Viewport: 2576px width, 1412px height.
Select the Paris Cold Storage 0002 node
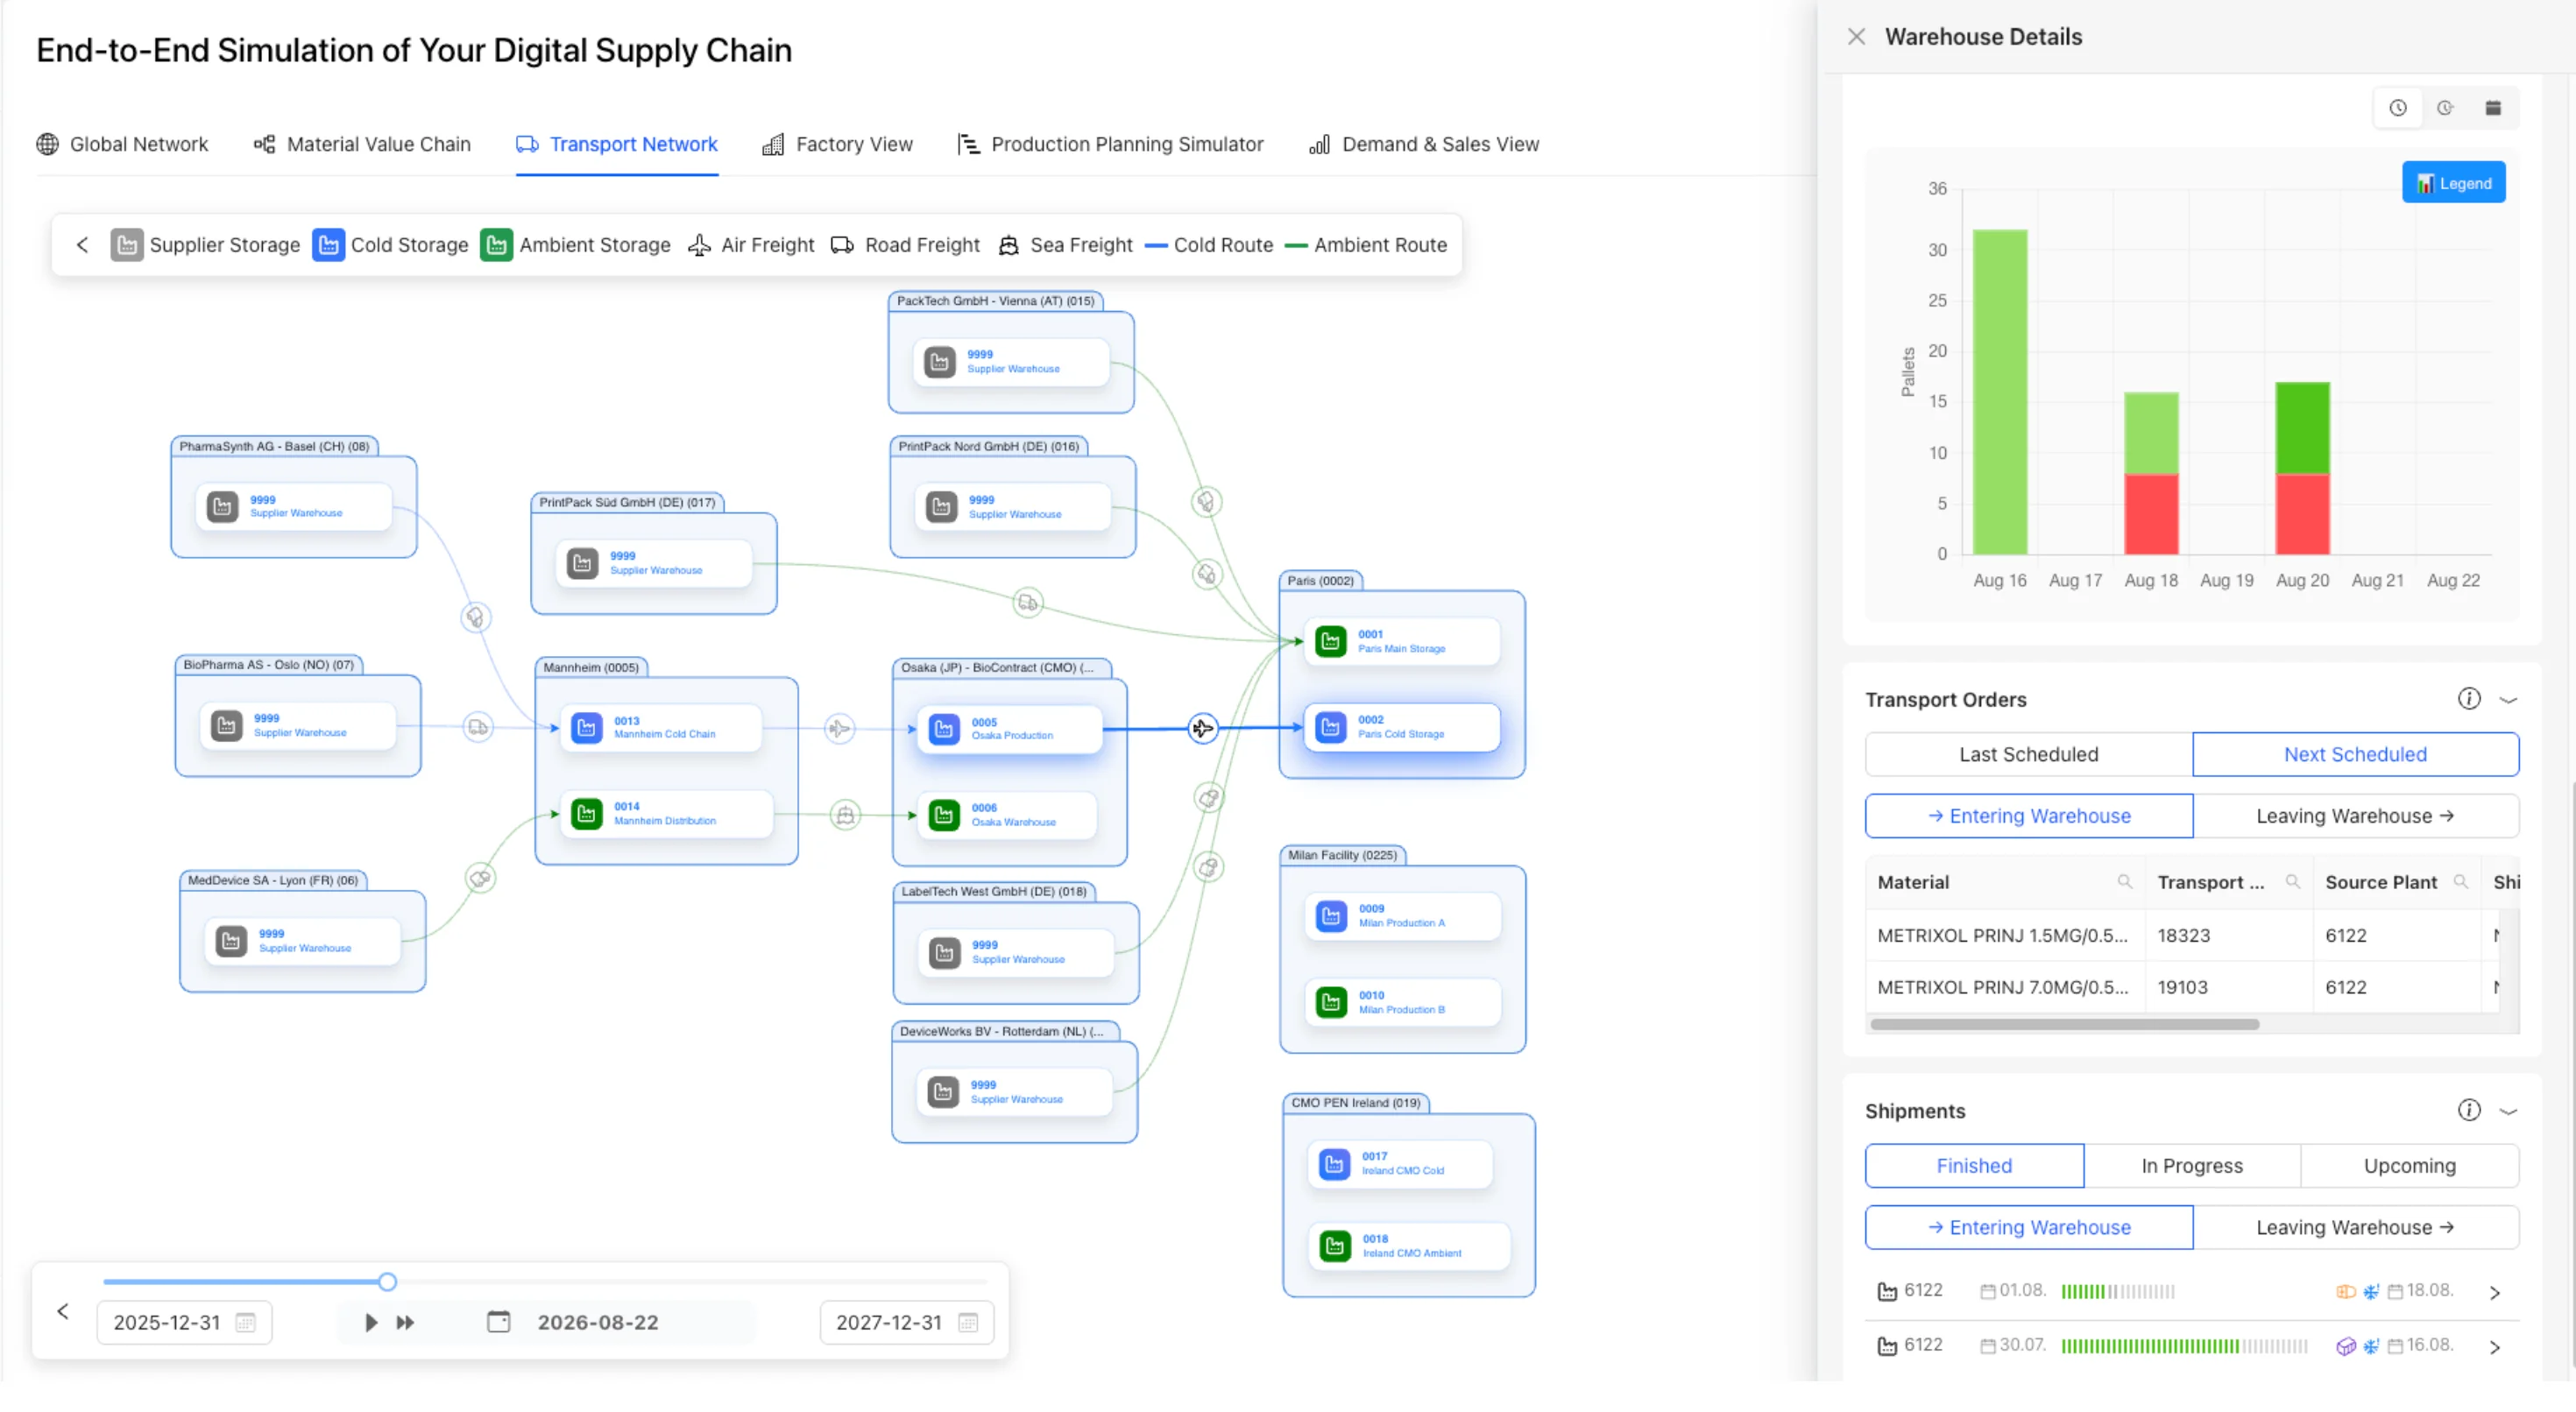1401,727
